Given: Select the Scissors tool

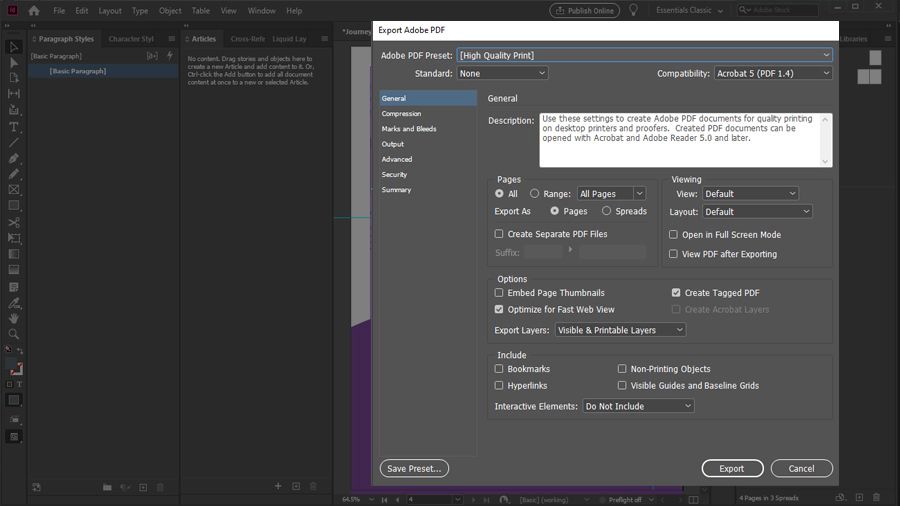Looking at the screenshot, I should [x=14, y=223].
